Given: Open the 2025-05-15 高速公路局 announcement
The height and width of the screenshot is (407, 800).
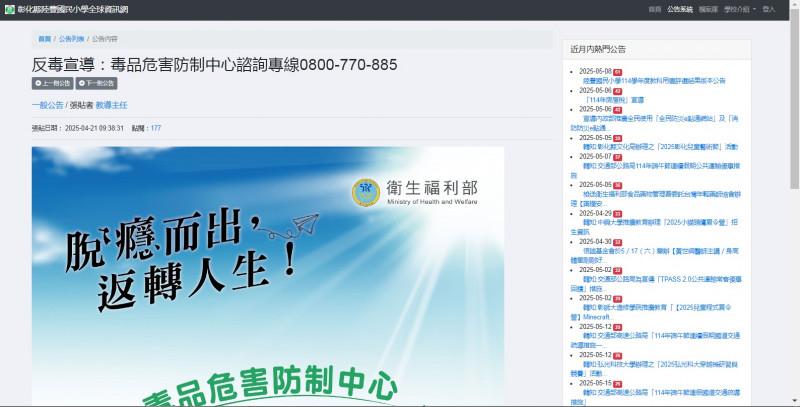Looking at the screenshot, I should point(656,397).
